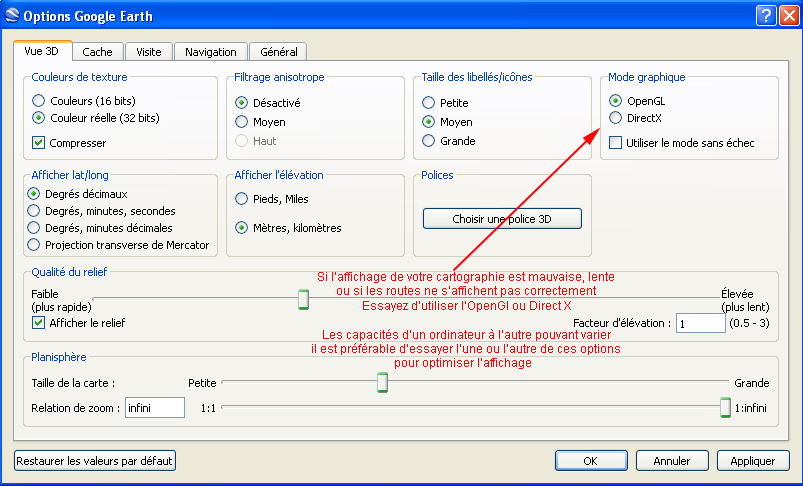Open the Cache tab
803x486 pixels.
(97, 52)
